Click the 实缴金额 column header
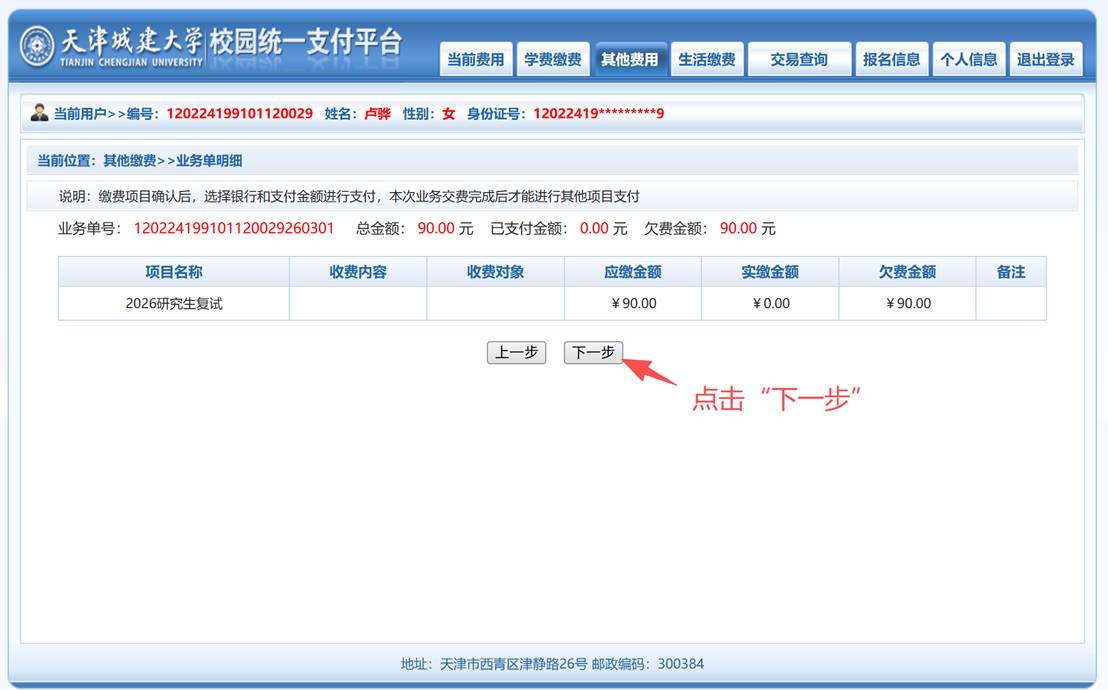This screenshot has height=690, width=1108. [770, 272]
